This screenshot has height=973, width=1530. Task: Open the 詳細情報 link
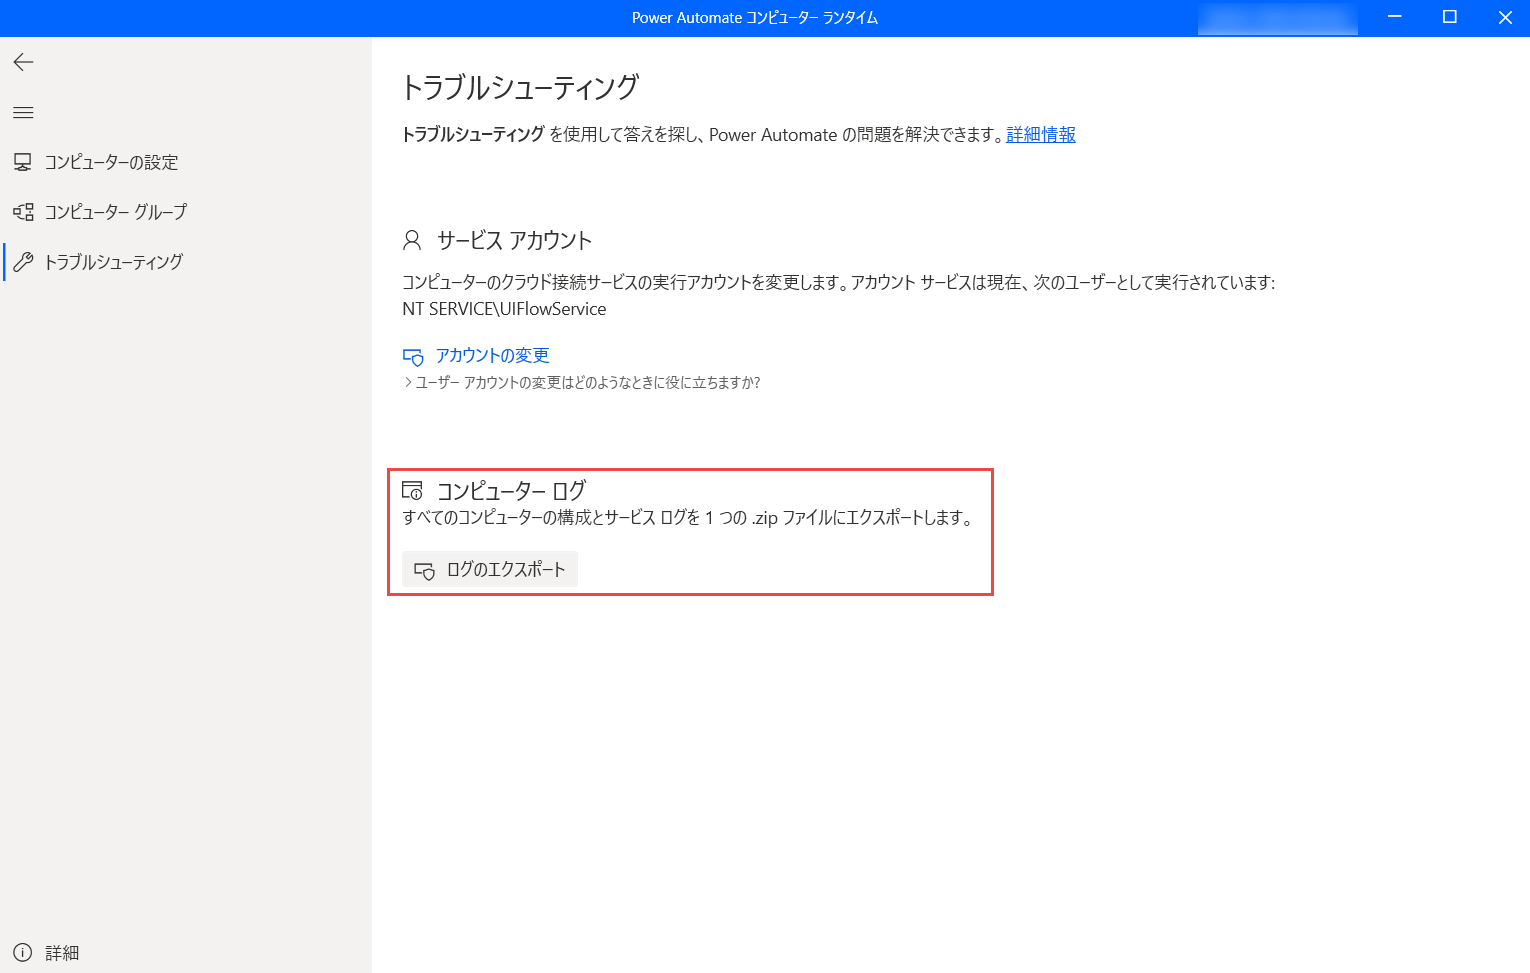[x=1040, y=134]
